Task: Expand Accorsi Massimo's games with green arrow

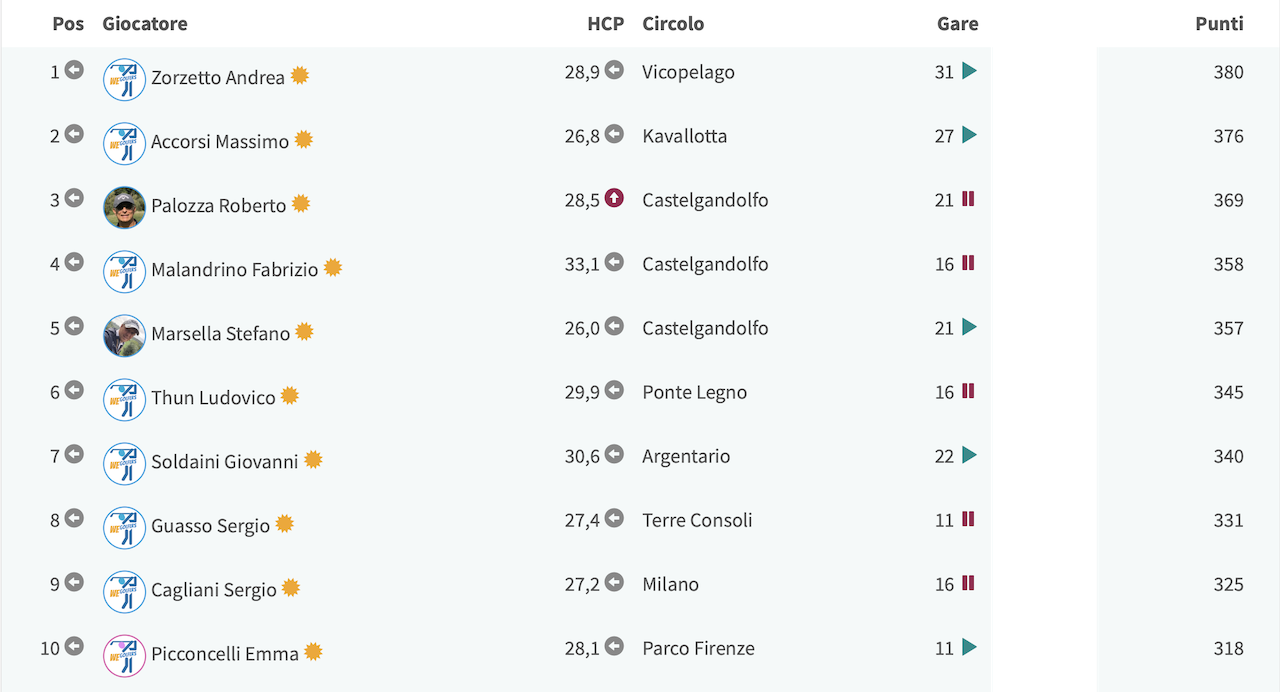Action: tap(969, 135)
